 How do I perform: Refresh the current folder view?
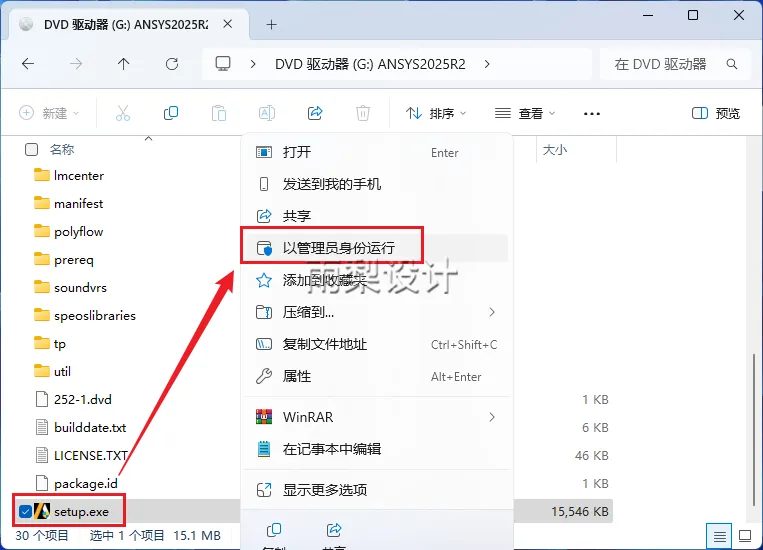[172, 64]
